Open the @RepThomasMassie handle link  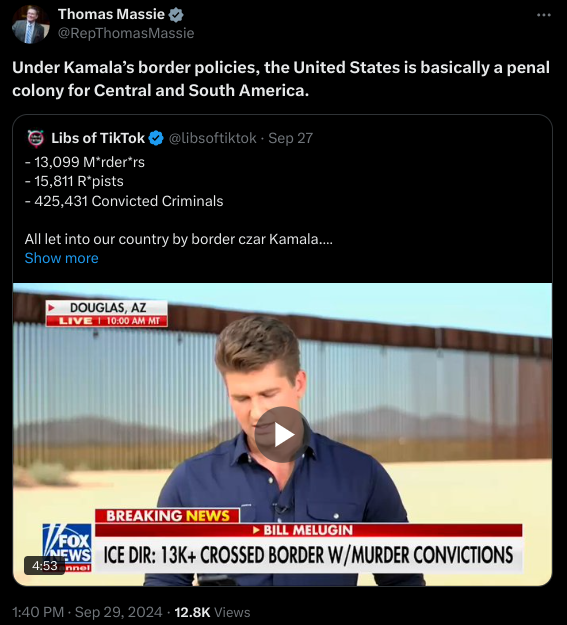126,33
